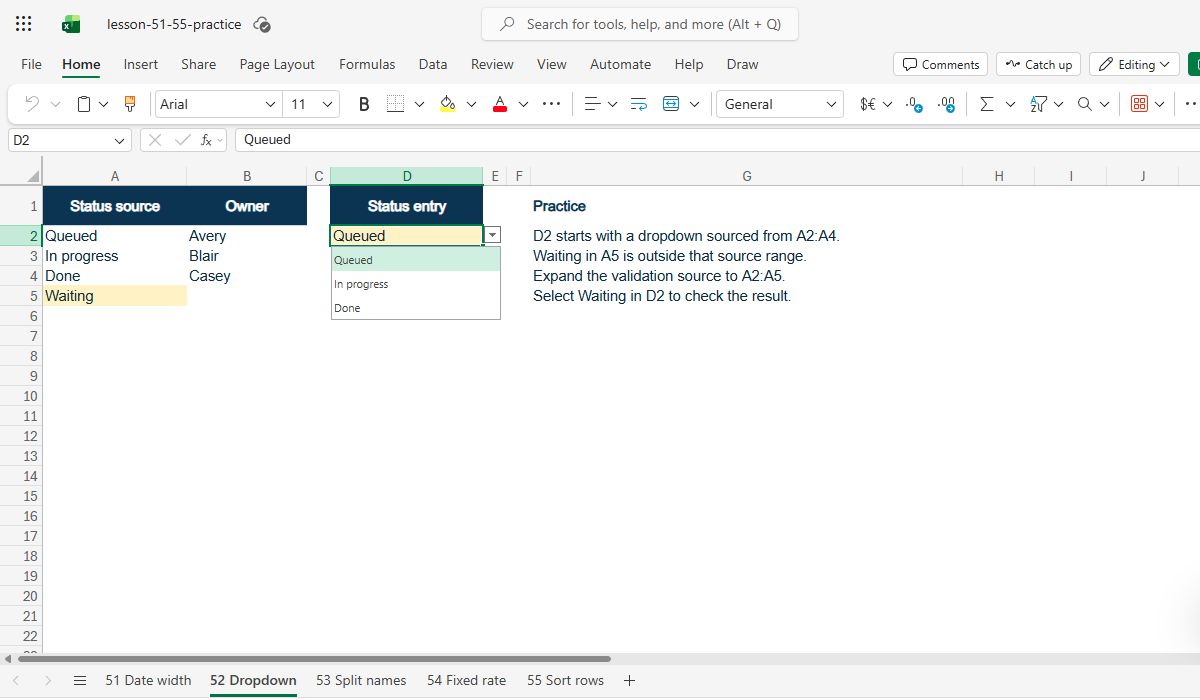The height and width of the screenshot is (700, 1200).
Task: Click the Comments button
Action: (x=940, y=64)
